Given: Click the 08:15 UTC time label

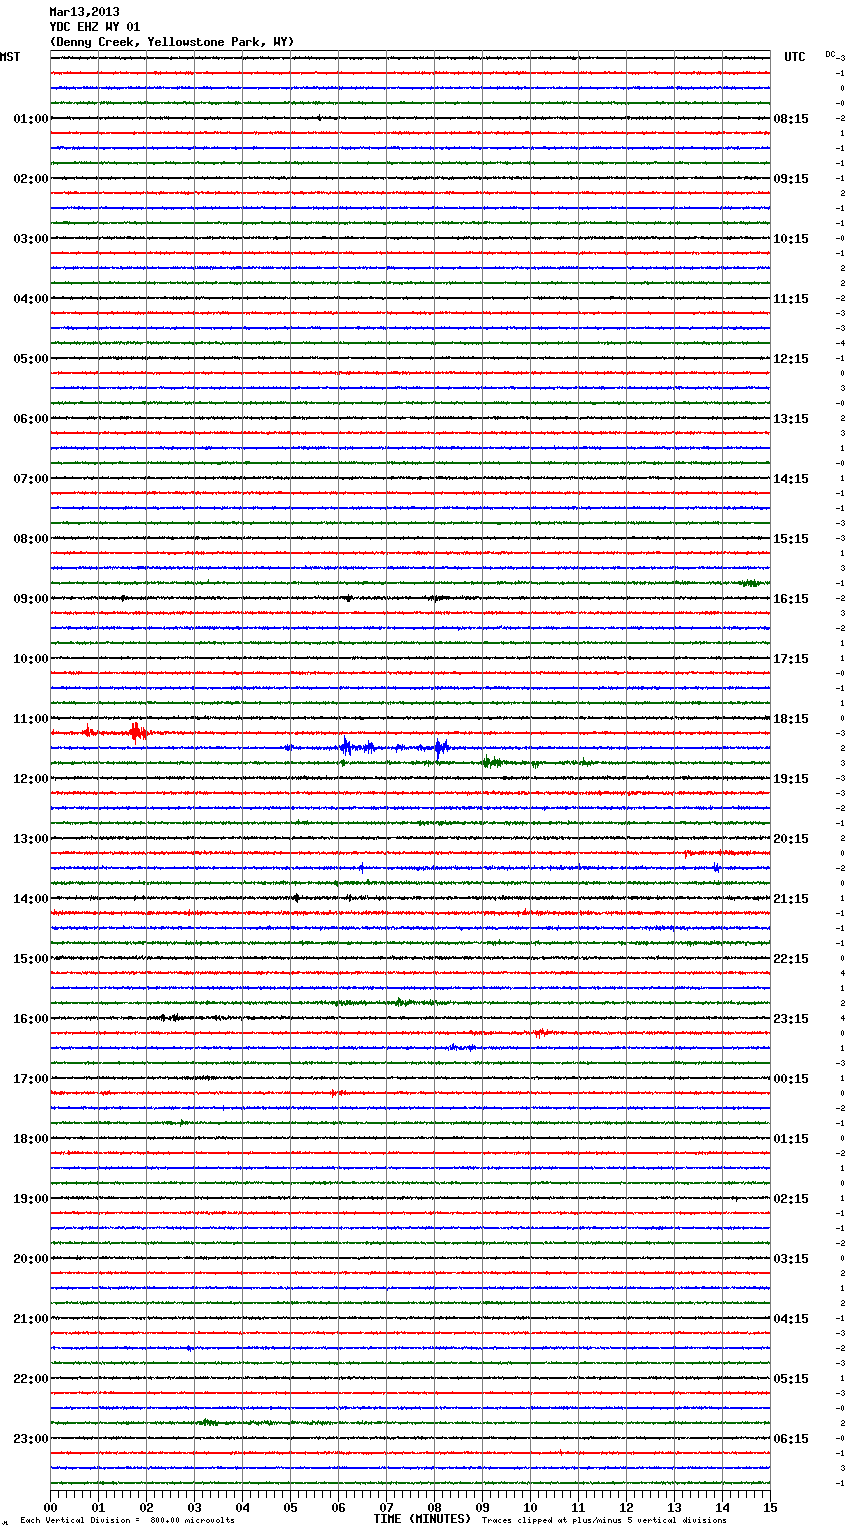Looking at the screenshot, I should tap(791, 119).
